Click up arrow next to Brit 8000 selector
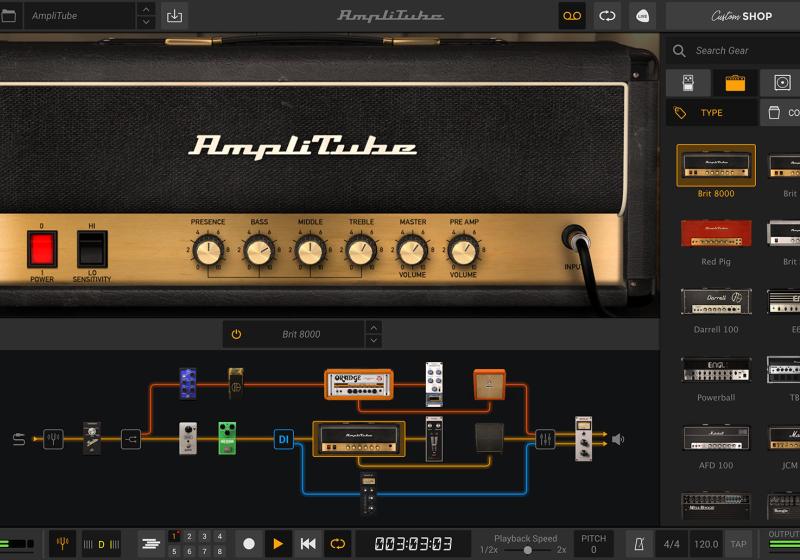This screenshot has width=800, height=560. 374,327
